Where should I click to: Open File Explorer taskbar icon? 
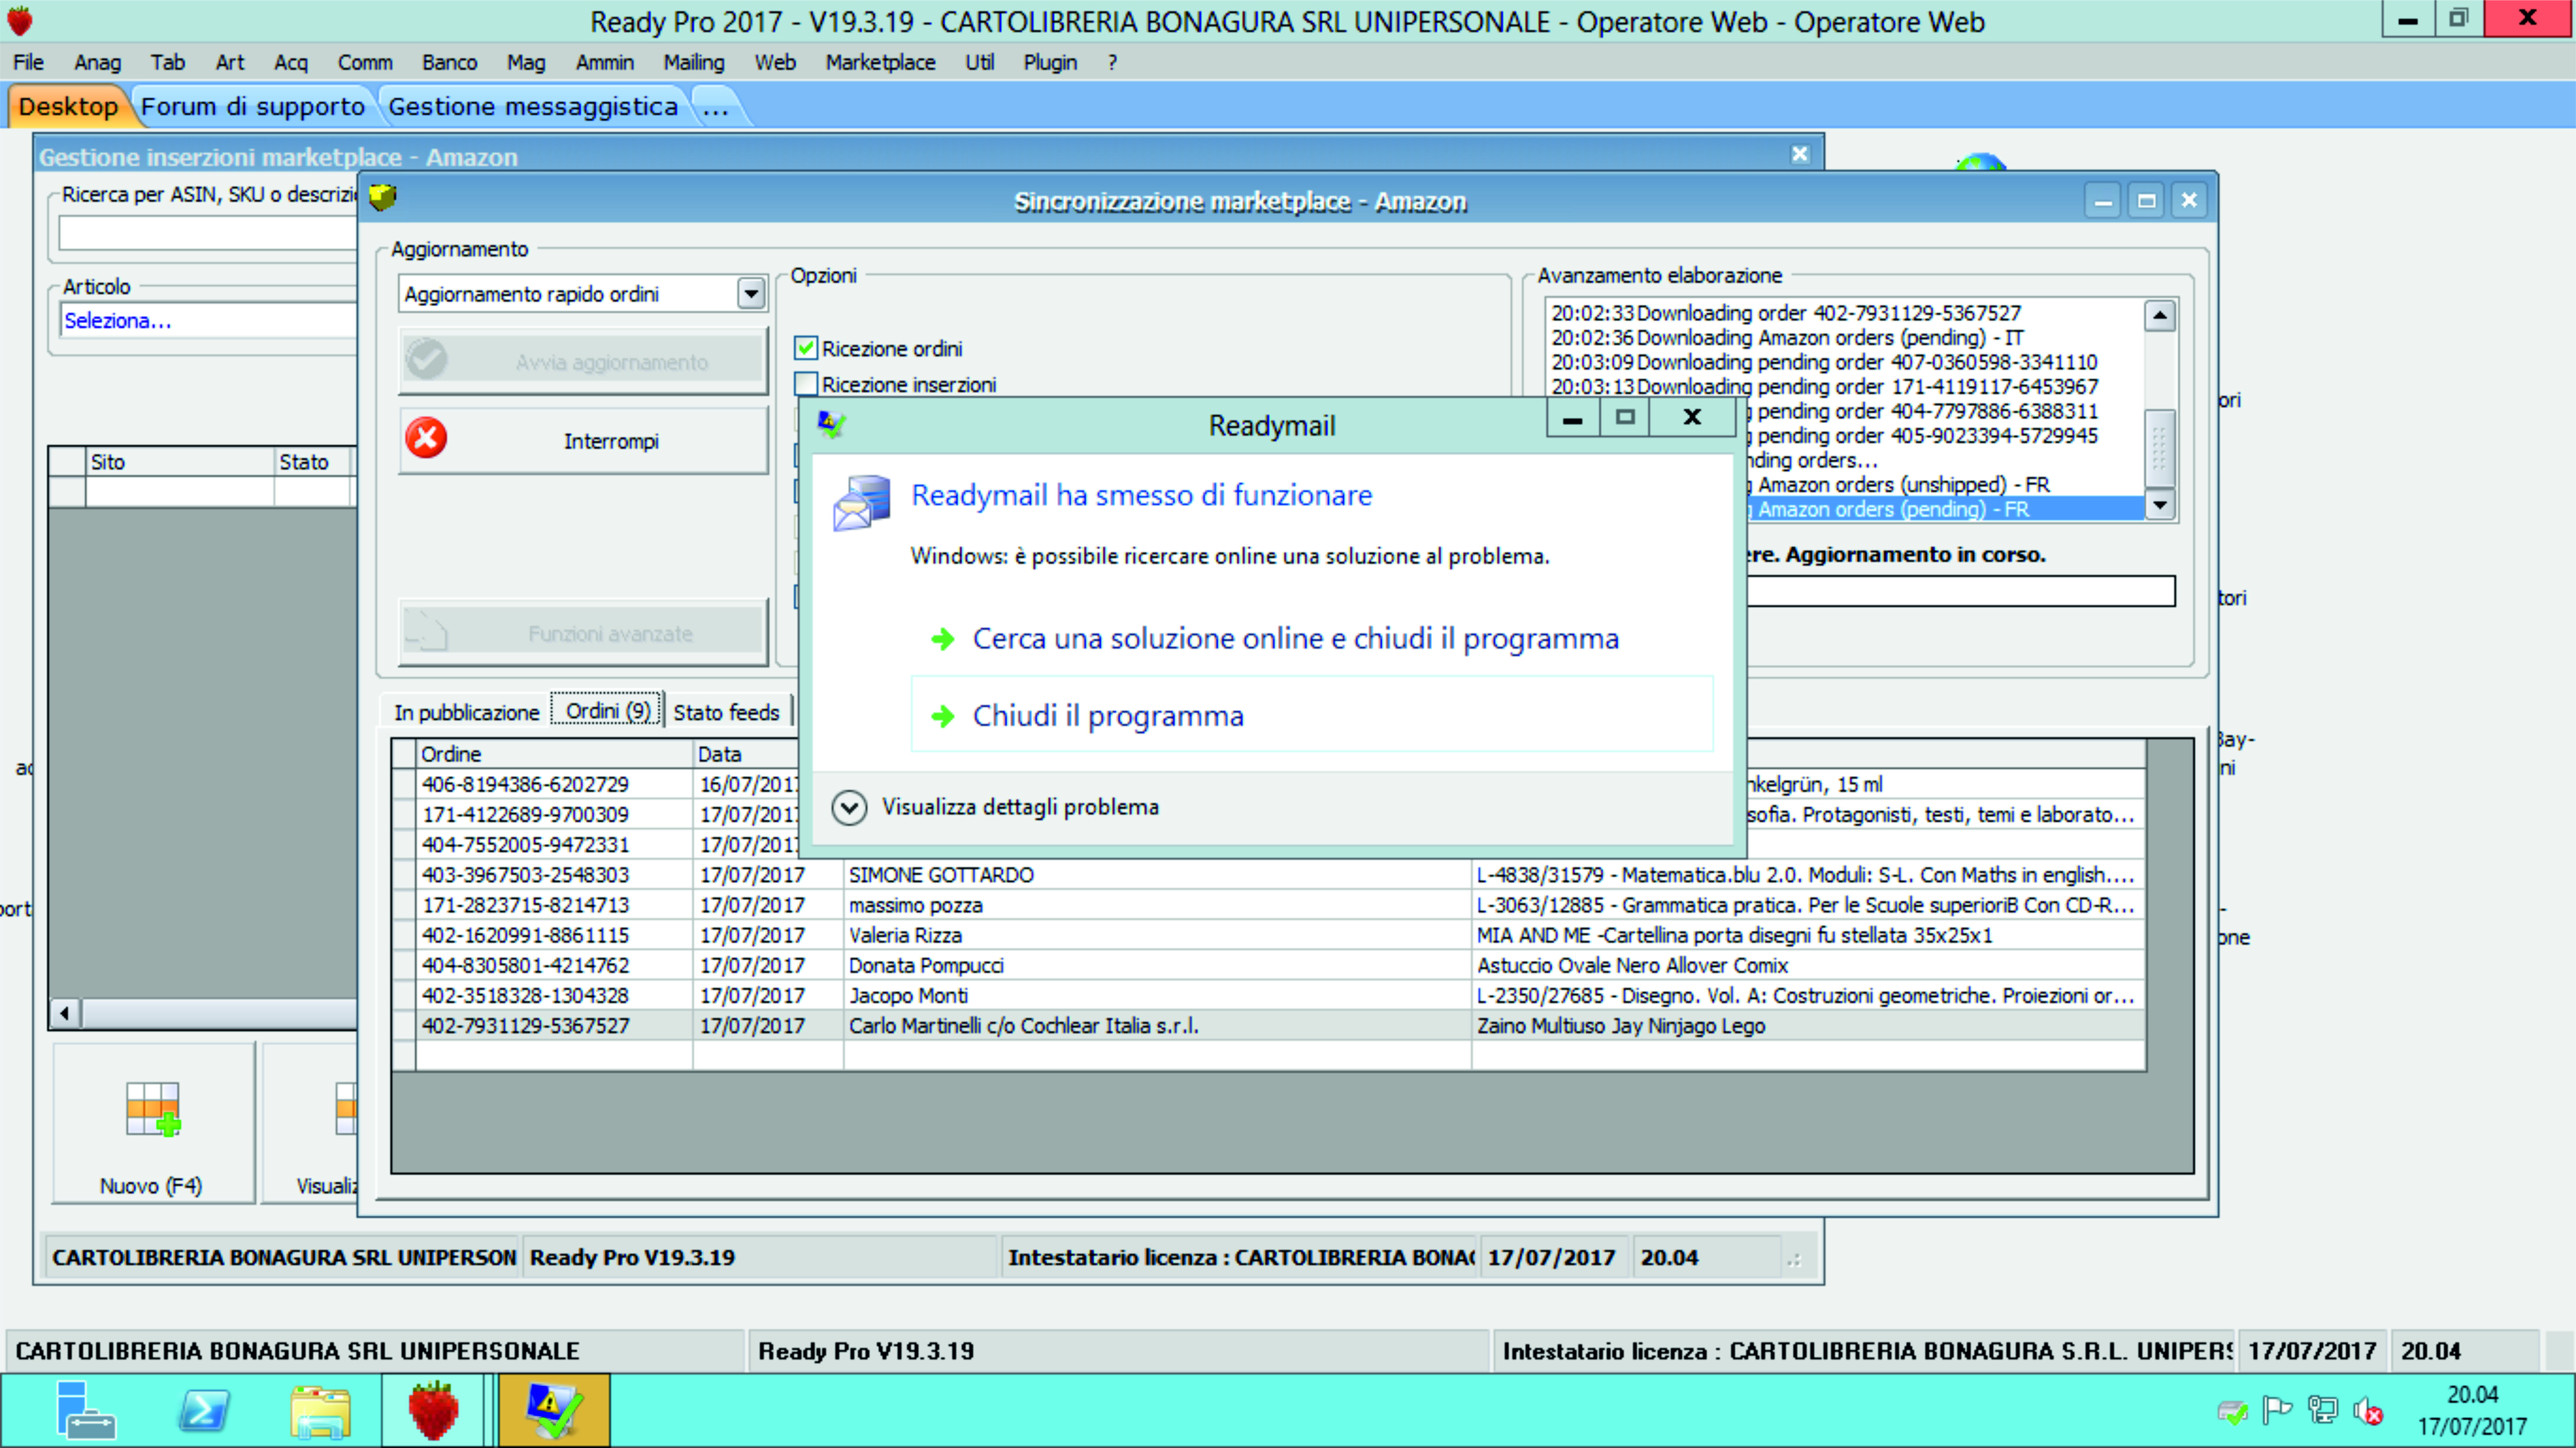[x=320, y=1410]
